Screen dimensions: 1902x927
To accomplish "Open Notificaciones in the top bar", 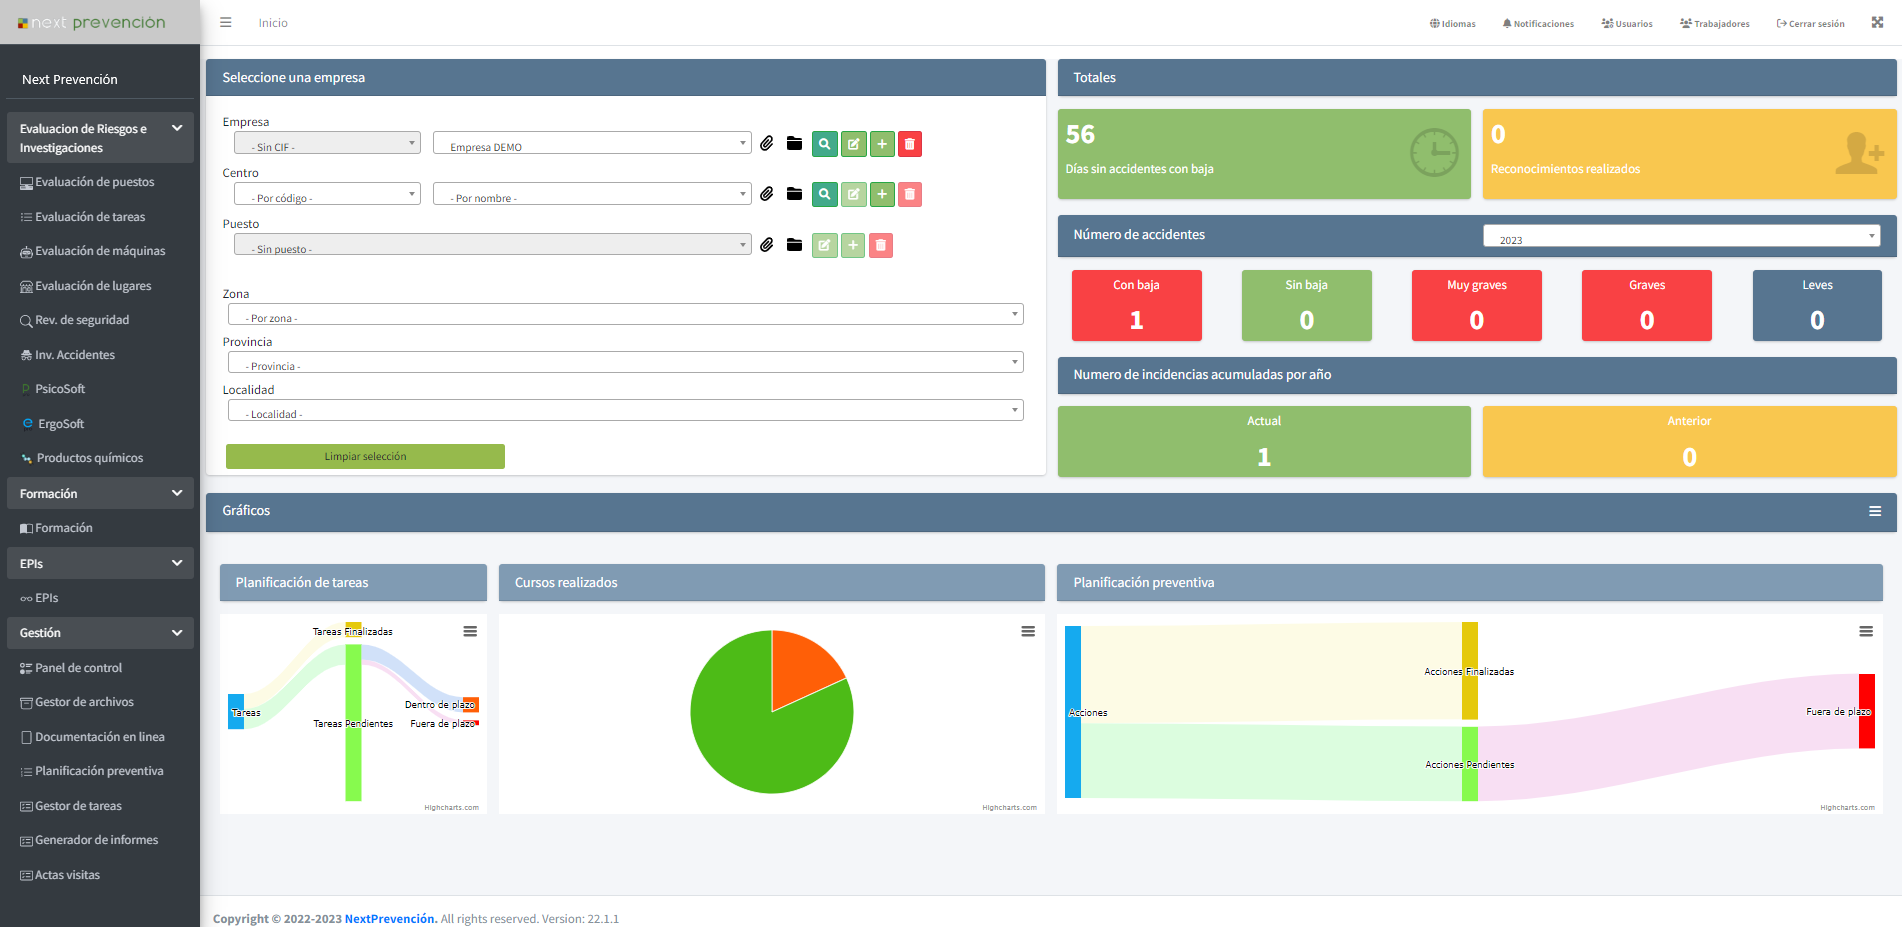I will tap(1538, 23).
